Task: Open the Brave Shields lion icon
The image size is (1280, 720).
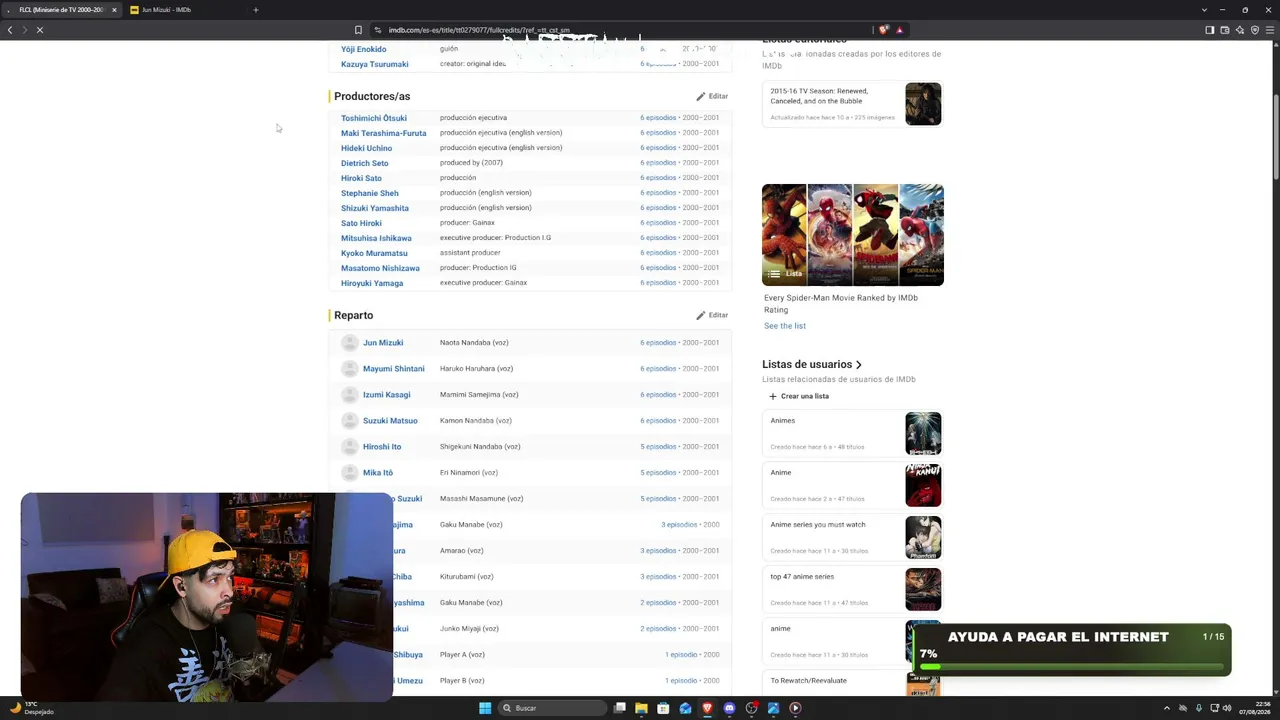Action: (x=883, y=30)
